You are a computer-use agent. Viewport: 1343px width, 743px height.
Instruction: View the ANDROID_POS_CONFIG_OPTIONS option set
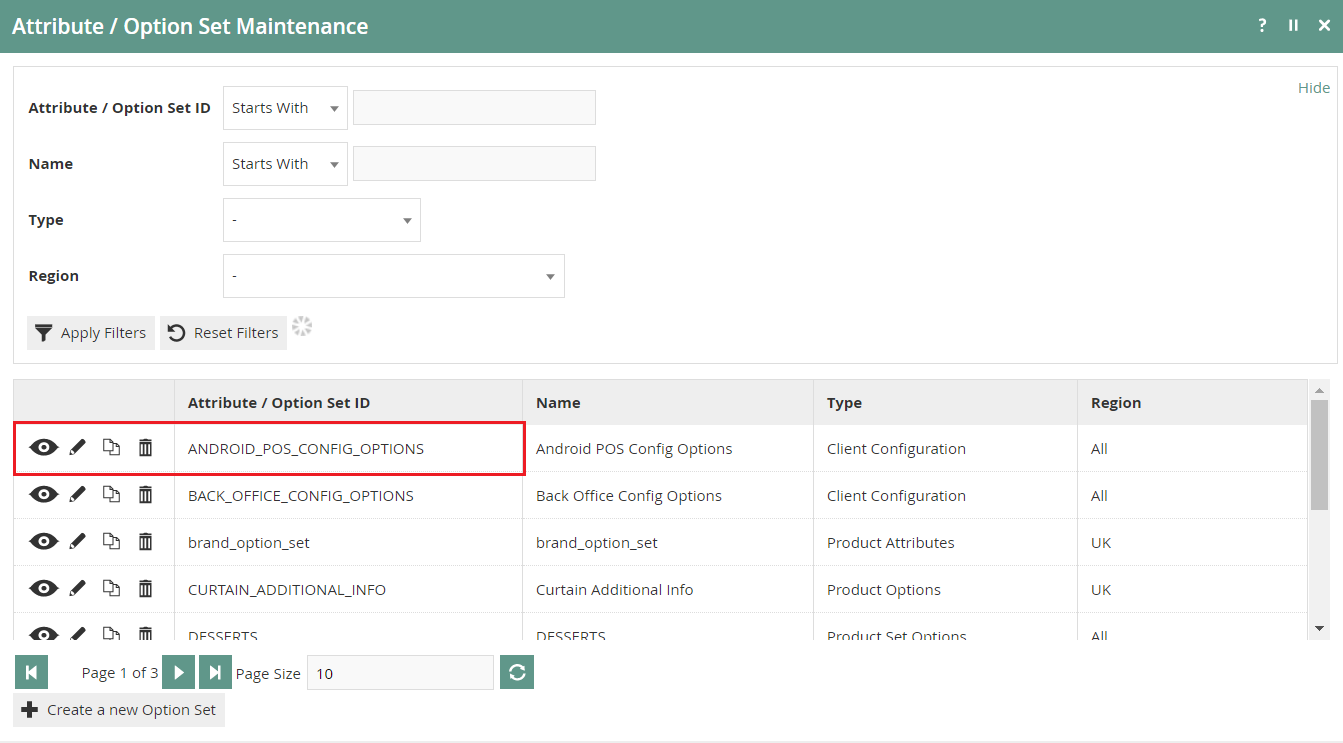[44, 447]
